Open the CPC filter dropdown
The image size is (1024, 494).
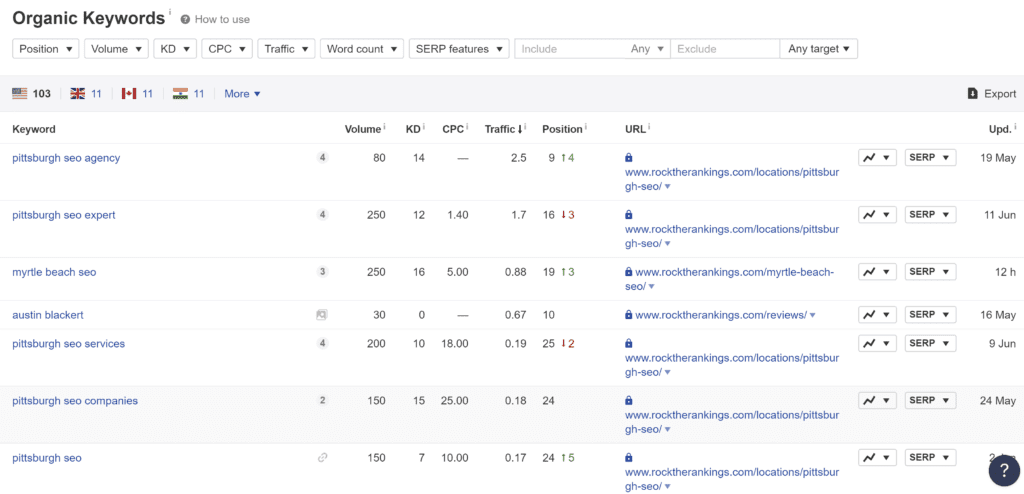point(227,49)
